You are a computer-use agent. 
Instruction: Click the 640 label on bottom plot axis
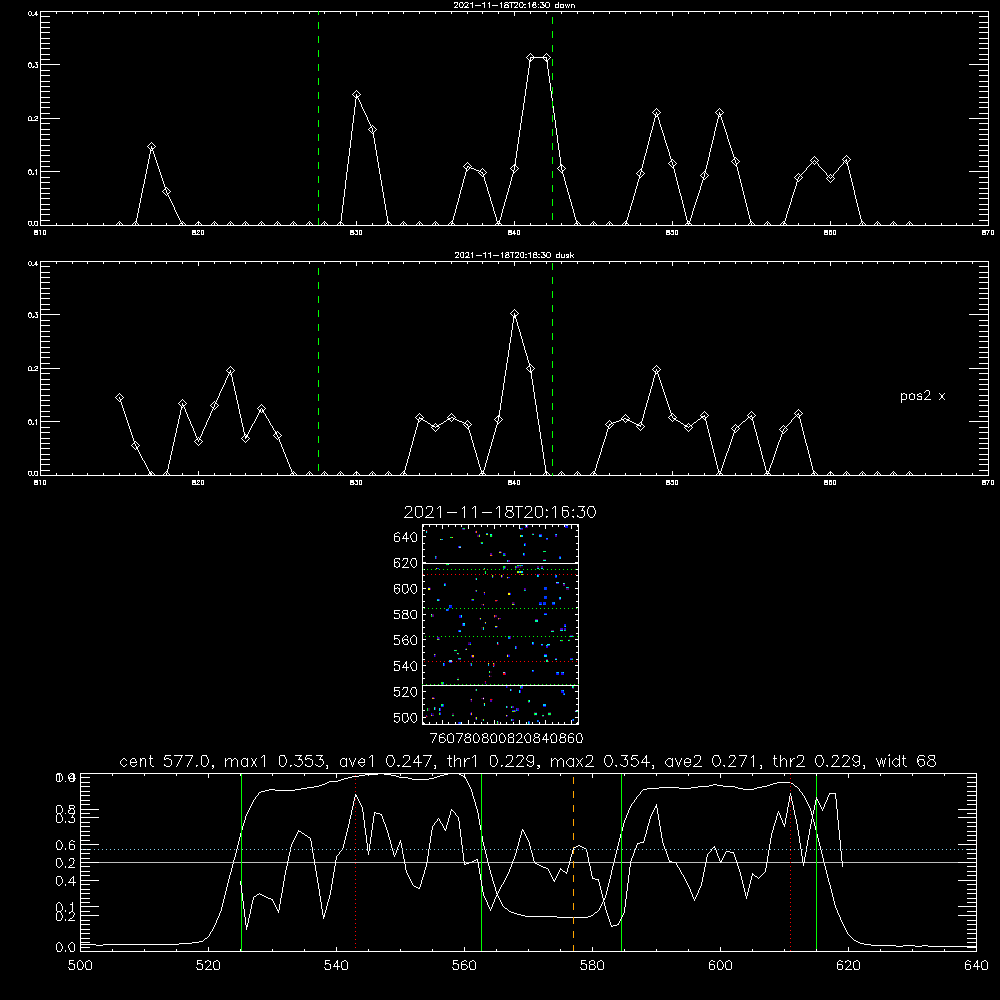pos(976,966)
